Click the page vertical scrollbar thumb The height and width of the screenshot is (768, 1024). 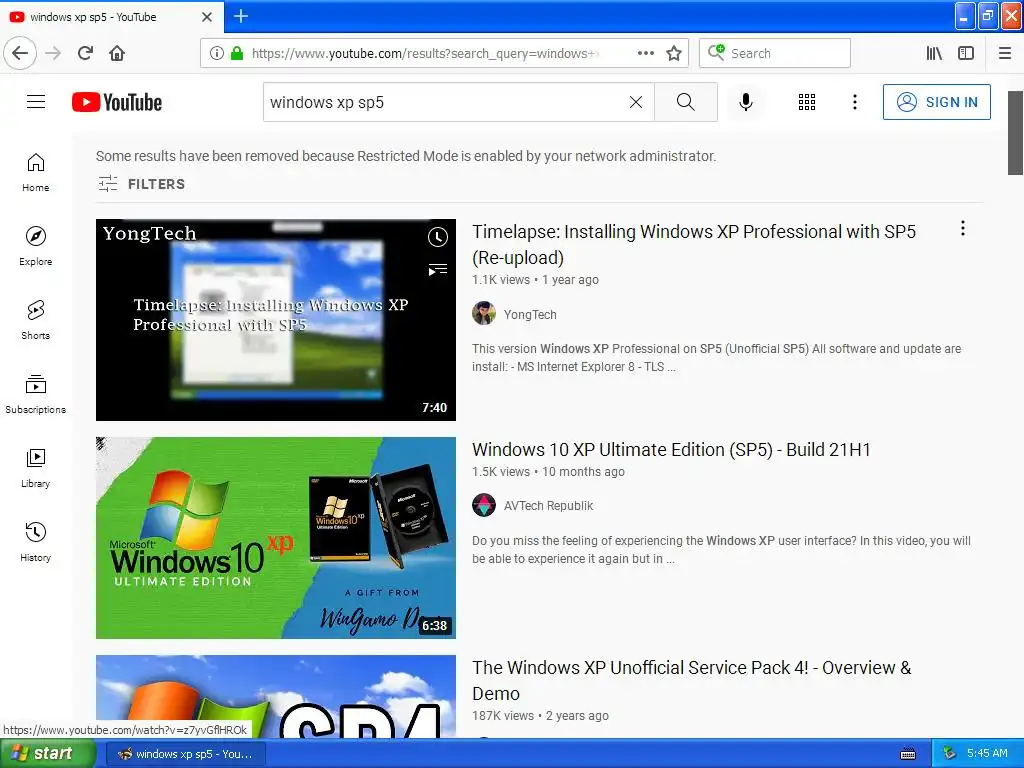1015,133
